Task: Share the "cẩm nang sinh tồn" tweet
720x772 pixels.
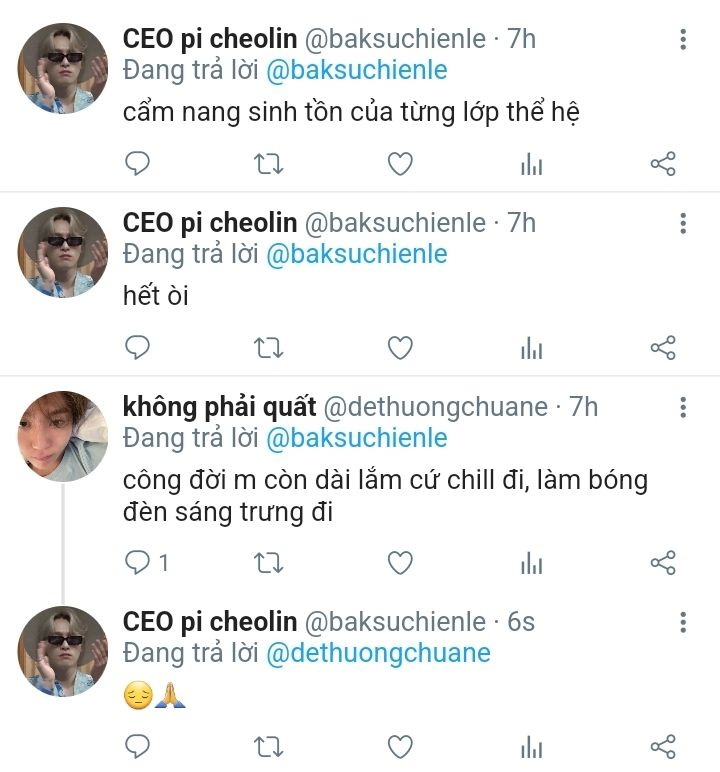Action: point(663,164)
